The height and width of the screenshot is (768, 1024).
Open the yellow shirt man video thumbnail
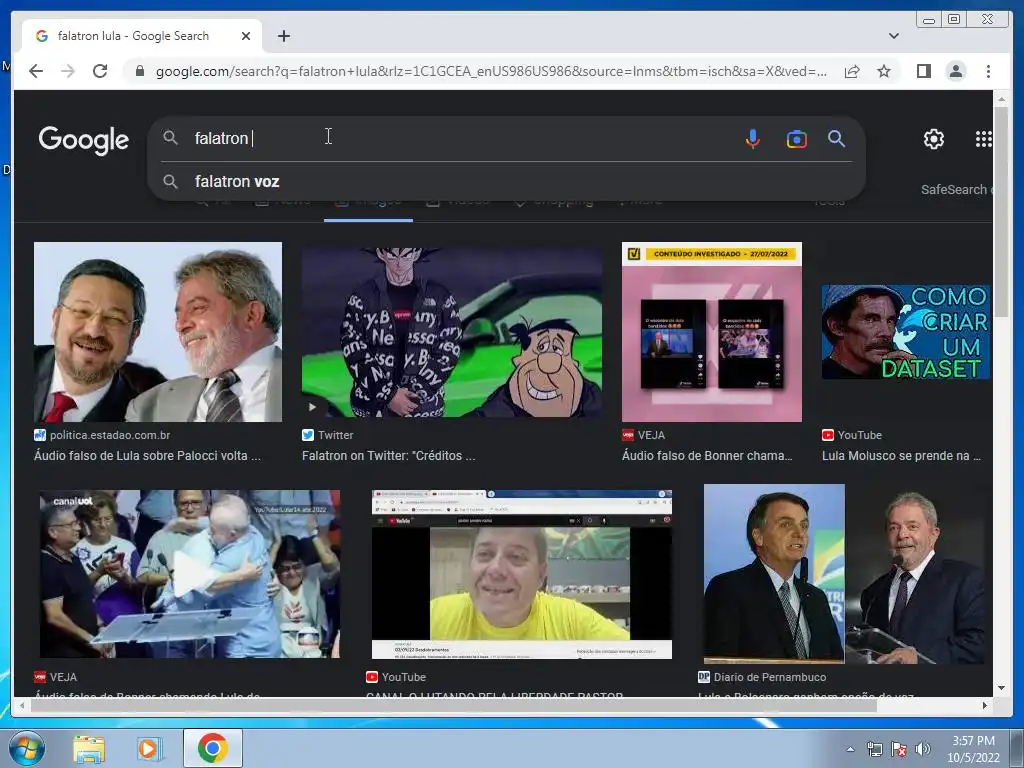(x=522, y=574)
